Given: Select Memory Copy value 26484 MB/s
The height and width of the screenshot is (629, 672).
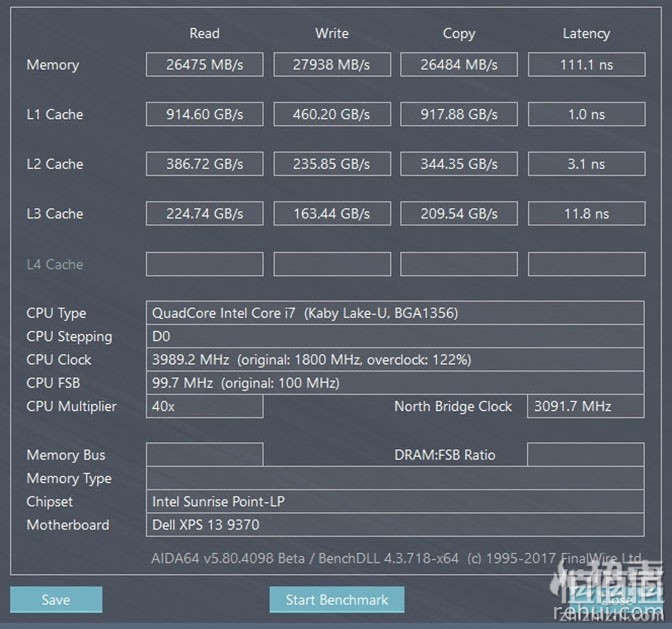Looking at the screenshot, I should pyautogui.click(x=459, y=65).
